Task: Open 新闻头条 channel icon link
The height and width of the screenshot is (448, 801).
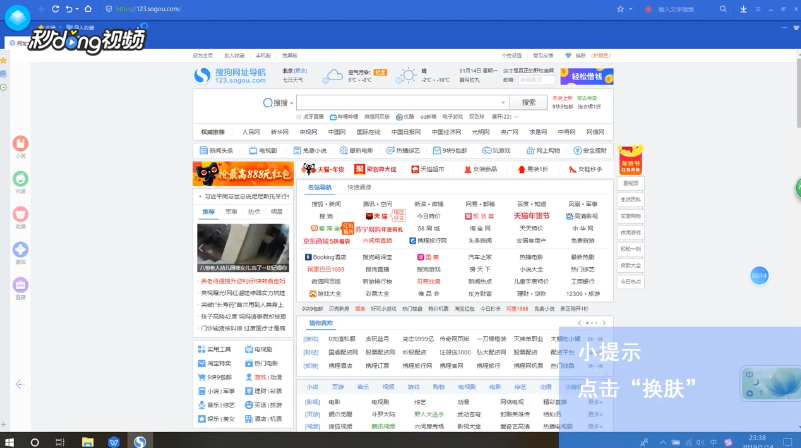Action: click(x=216, y=151)
